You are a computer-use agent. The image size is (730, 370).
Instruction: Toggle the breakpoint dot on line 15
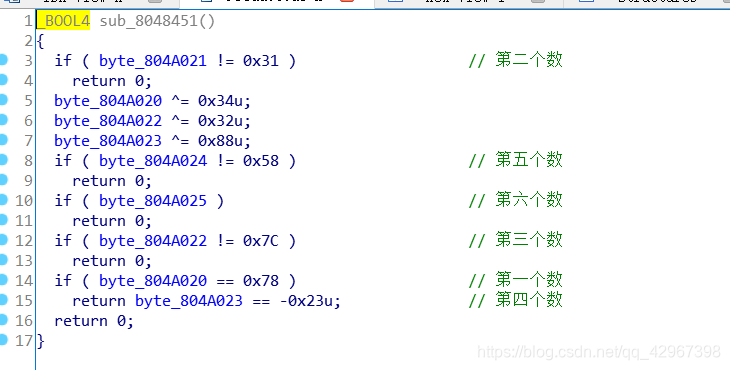coord(3,300)
